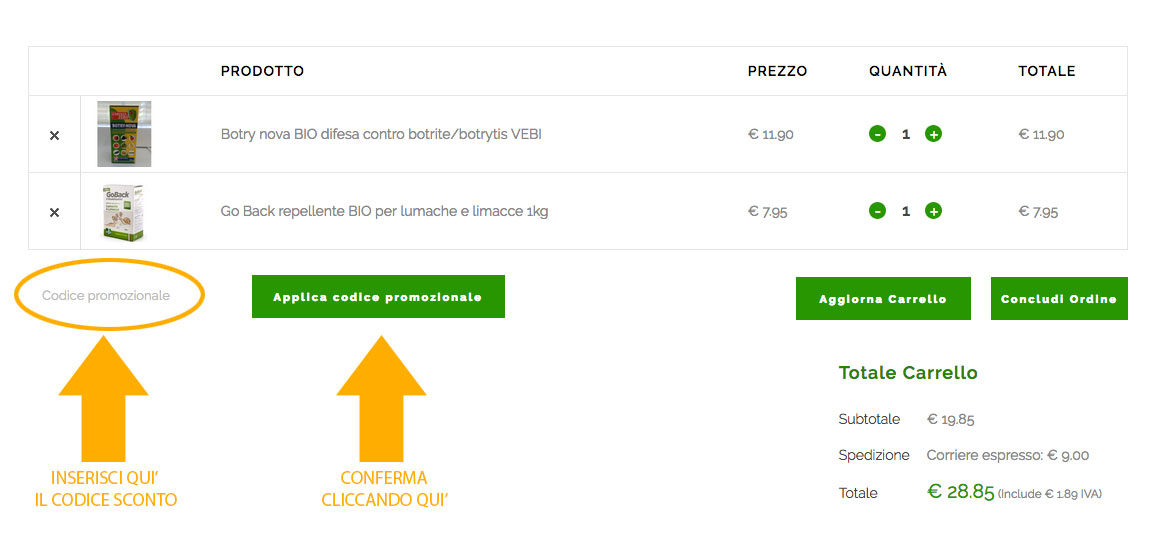Screen dimensions: 1158x548
Task: Click the Aggiorna Carrello button
Action: pos(883,298)
